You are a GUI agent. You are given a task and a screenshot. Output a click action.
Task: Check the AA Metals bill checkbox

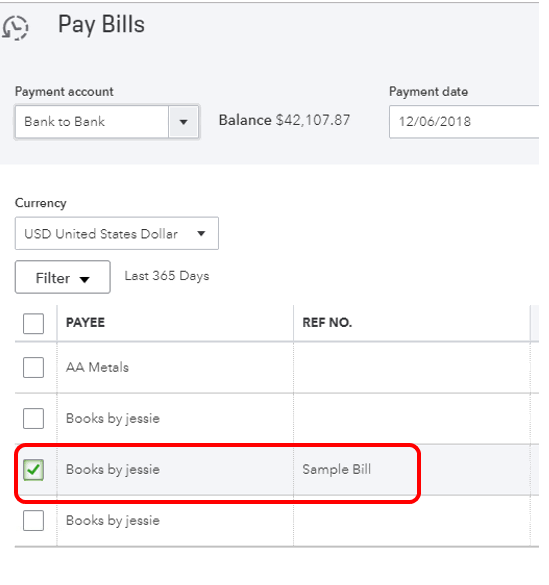33,367
